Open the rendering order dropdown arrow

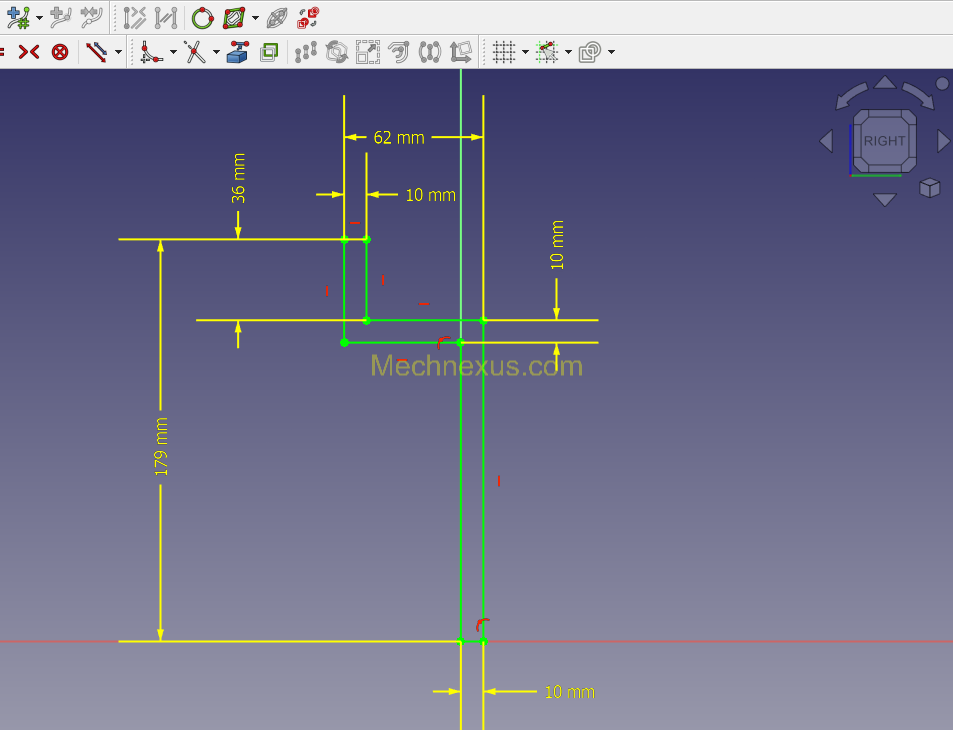(x=611, y=52)
